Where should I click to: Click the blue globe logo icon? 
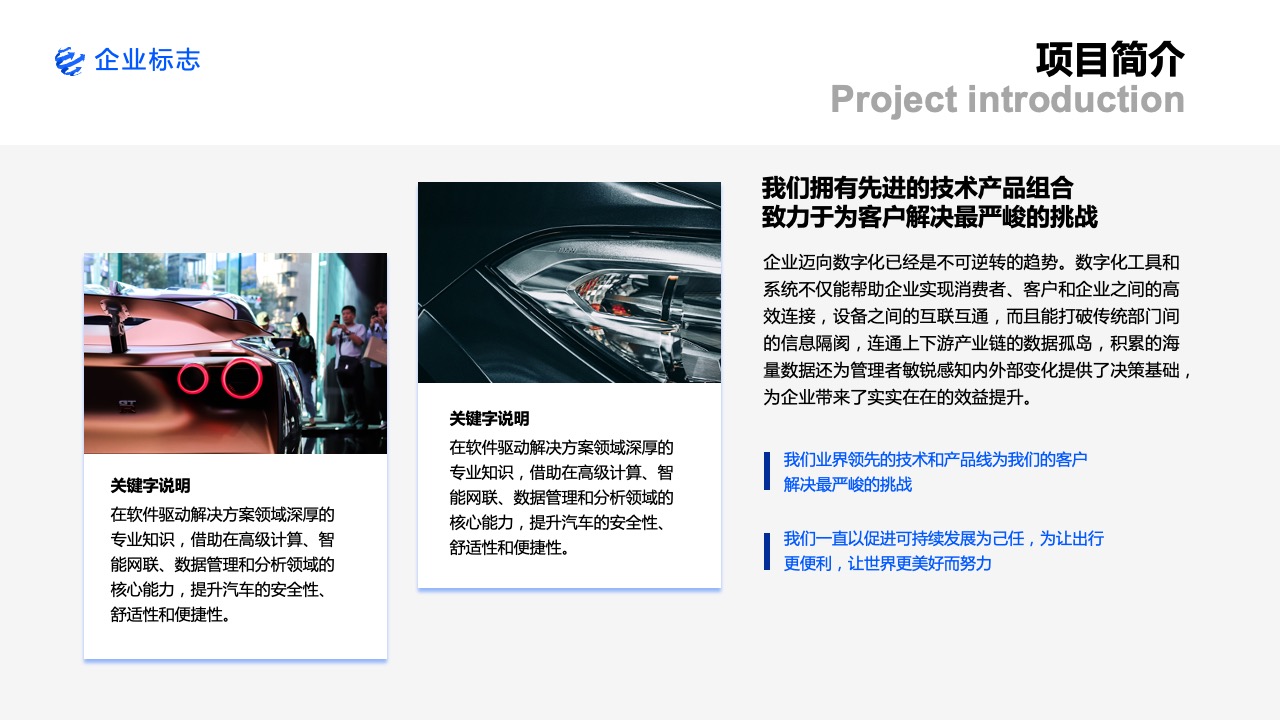click(70, 61)
